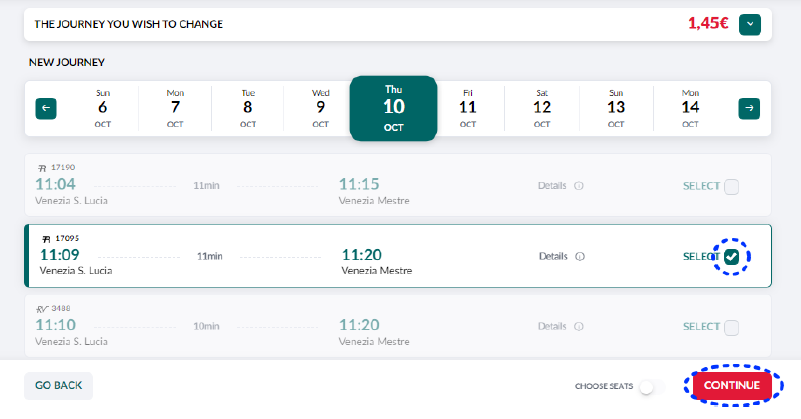Viewport: 801px width, 419px height.
Task: Click info icon for 11:04 train details
Action: pos(579,186)
